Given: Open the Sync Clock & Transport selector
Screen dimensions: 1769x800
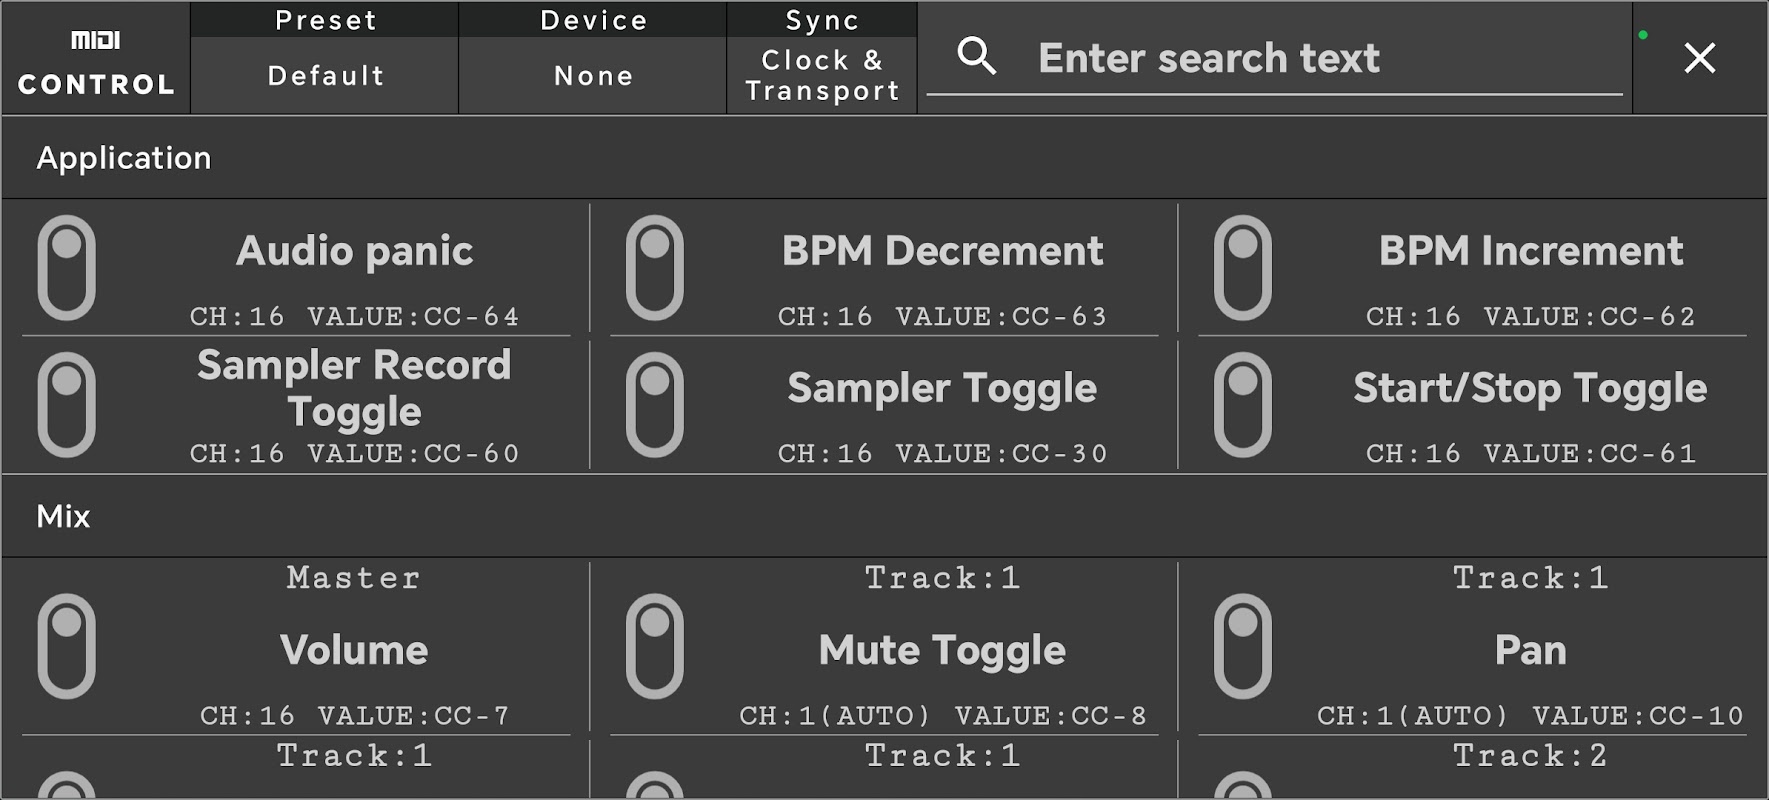Looking at the screenshot, I should 822,75.
